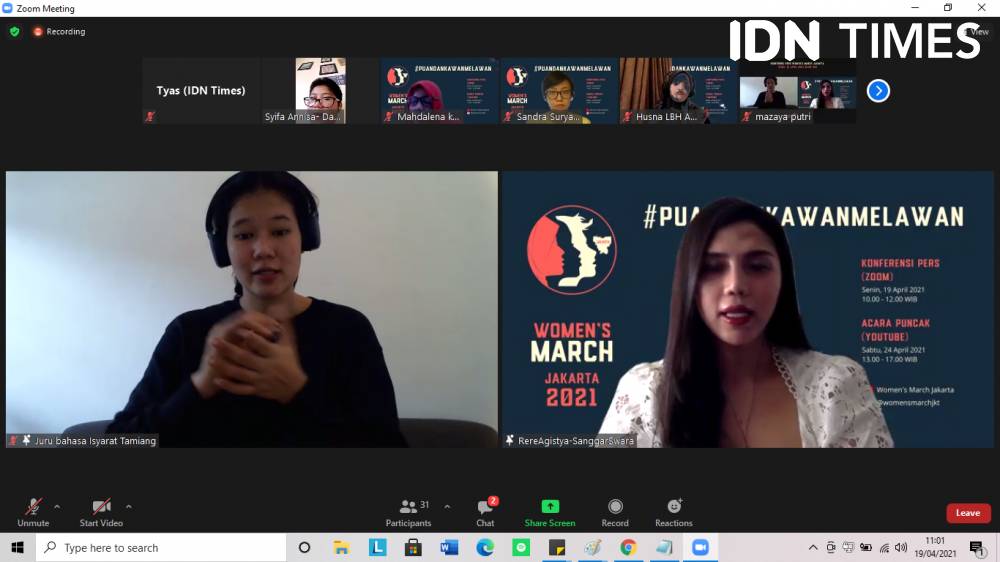Click the battery tray icon

point(865,547)
